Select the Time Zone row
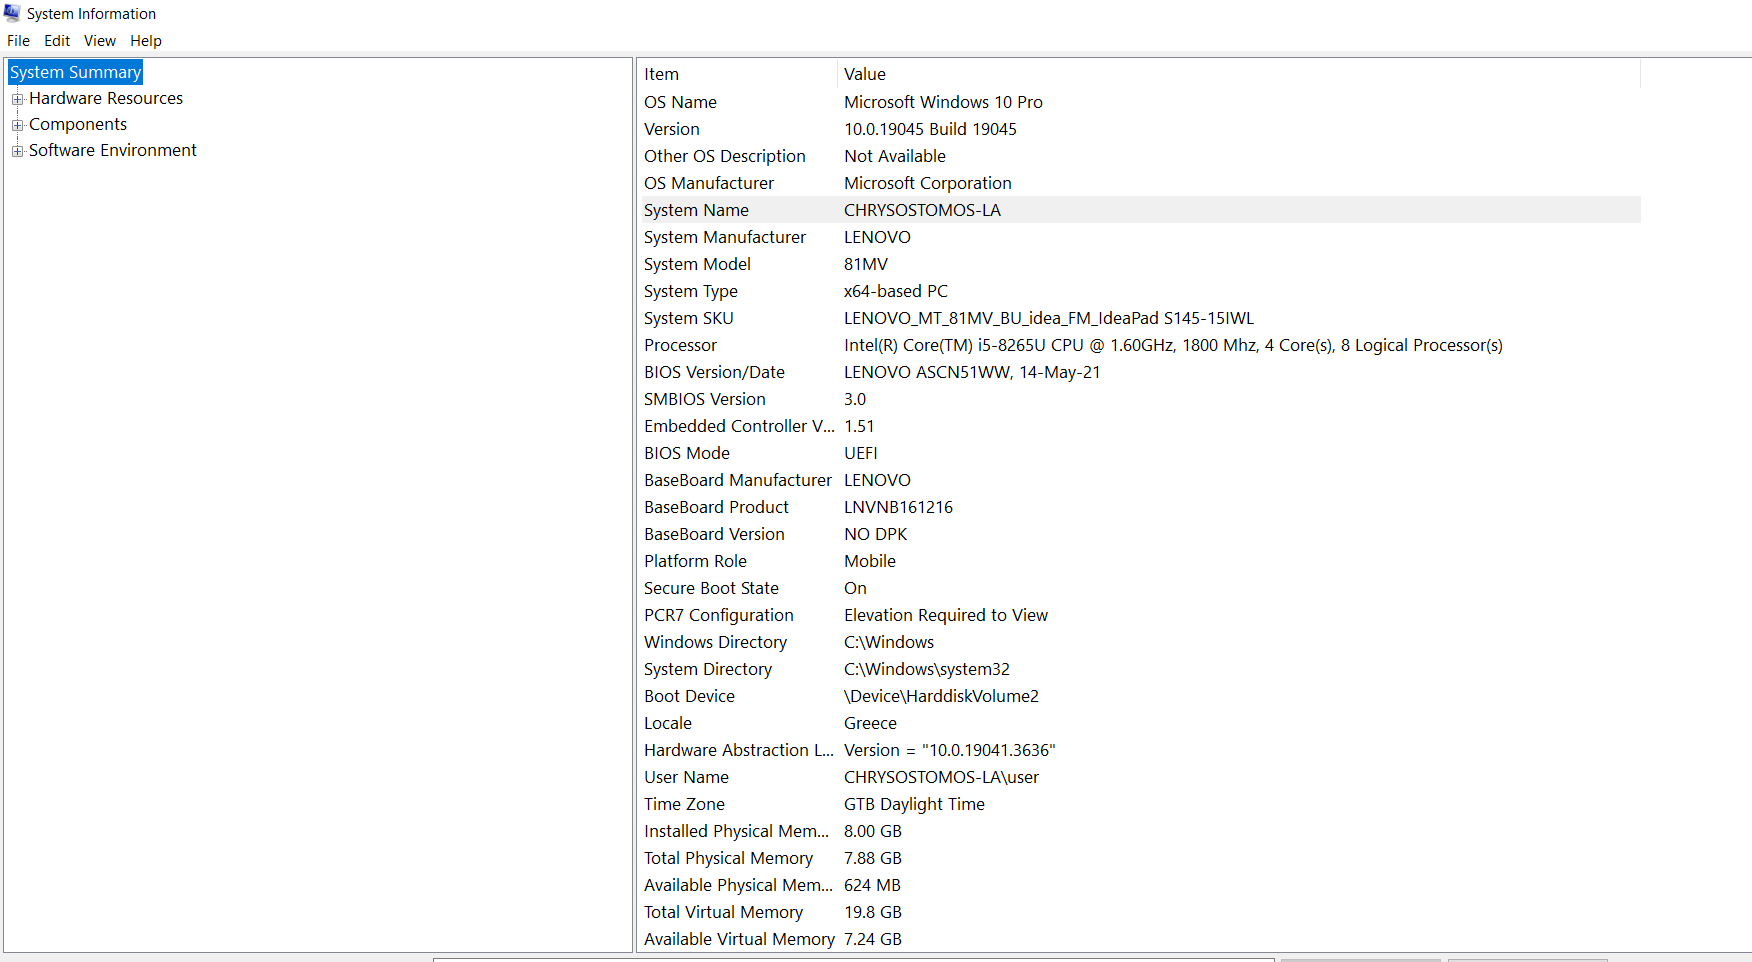Viewport: 1752px width, 962px height. click(1139, 804)
